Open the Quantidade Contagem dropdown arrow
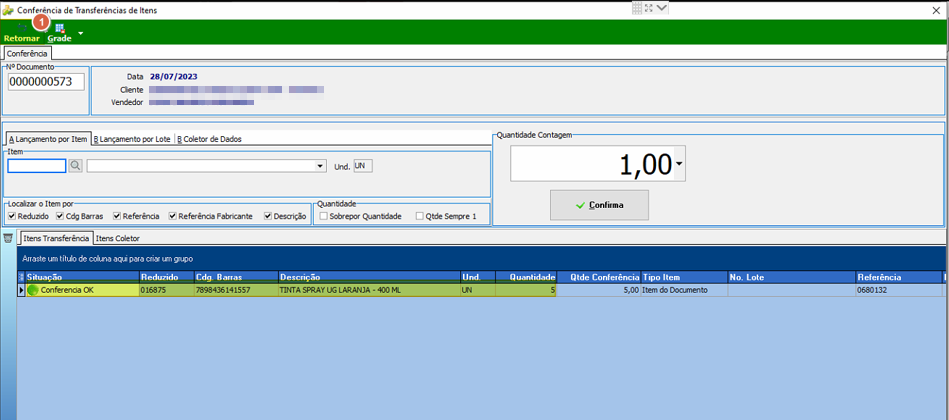The height and width of the screenshot is (420, 949). tap(679, 164)
